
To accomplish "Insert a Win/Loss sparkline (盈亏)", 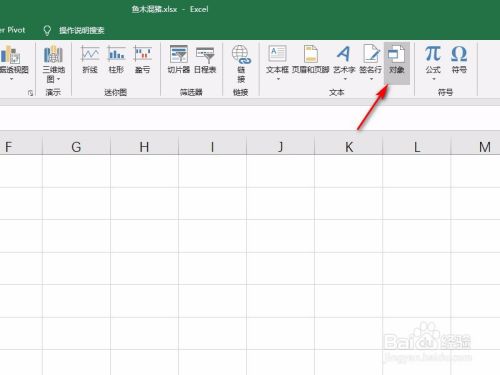I will click(x=142, y=59).
